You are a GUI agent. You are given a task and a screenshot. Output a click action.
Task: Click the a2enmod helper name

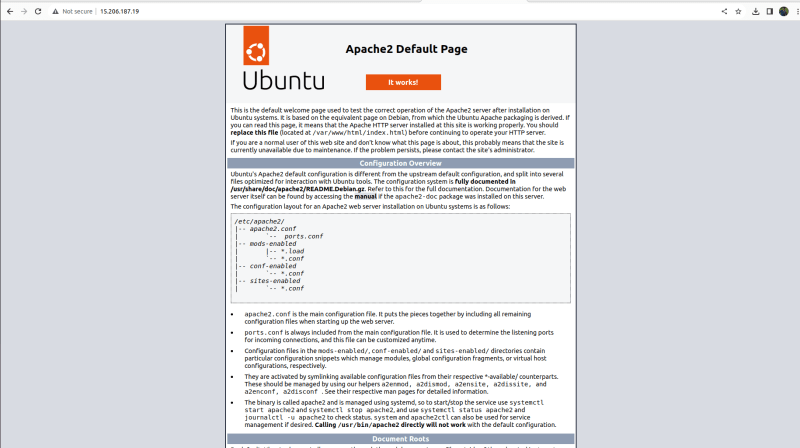point(395,384)
